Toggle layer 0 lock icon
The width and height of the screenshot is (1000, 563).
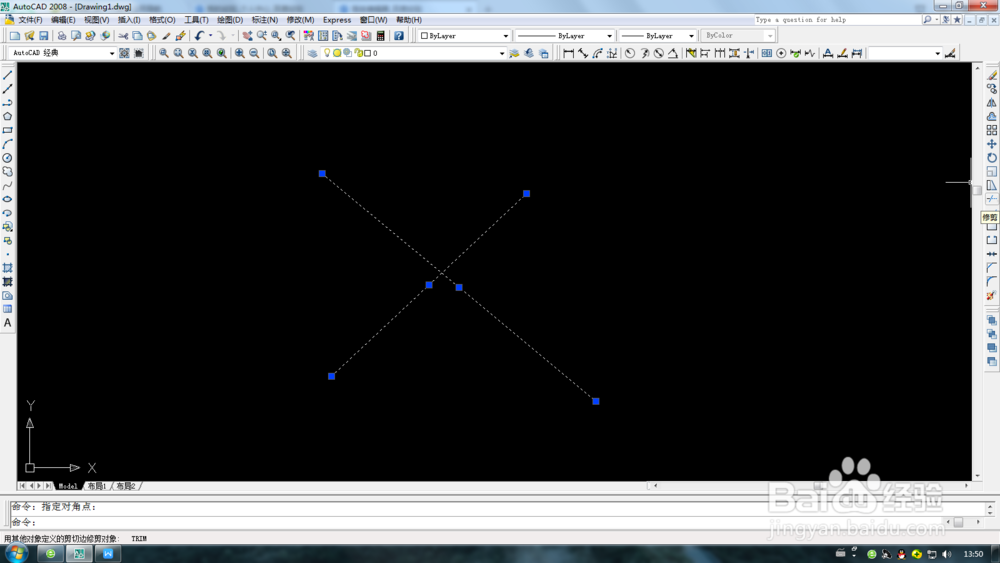(x=358, y=53)
